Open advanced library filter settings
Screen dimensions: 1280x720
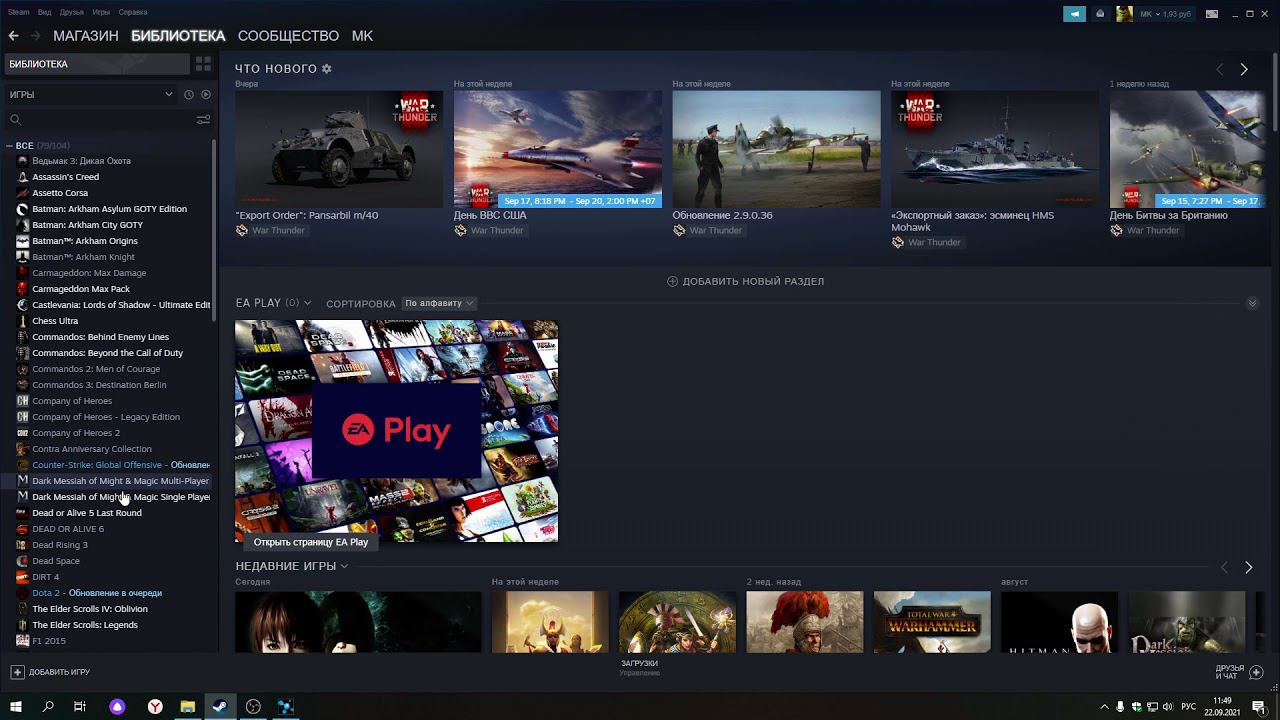pos(203,120)
